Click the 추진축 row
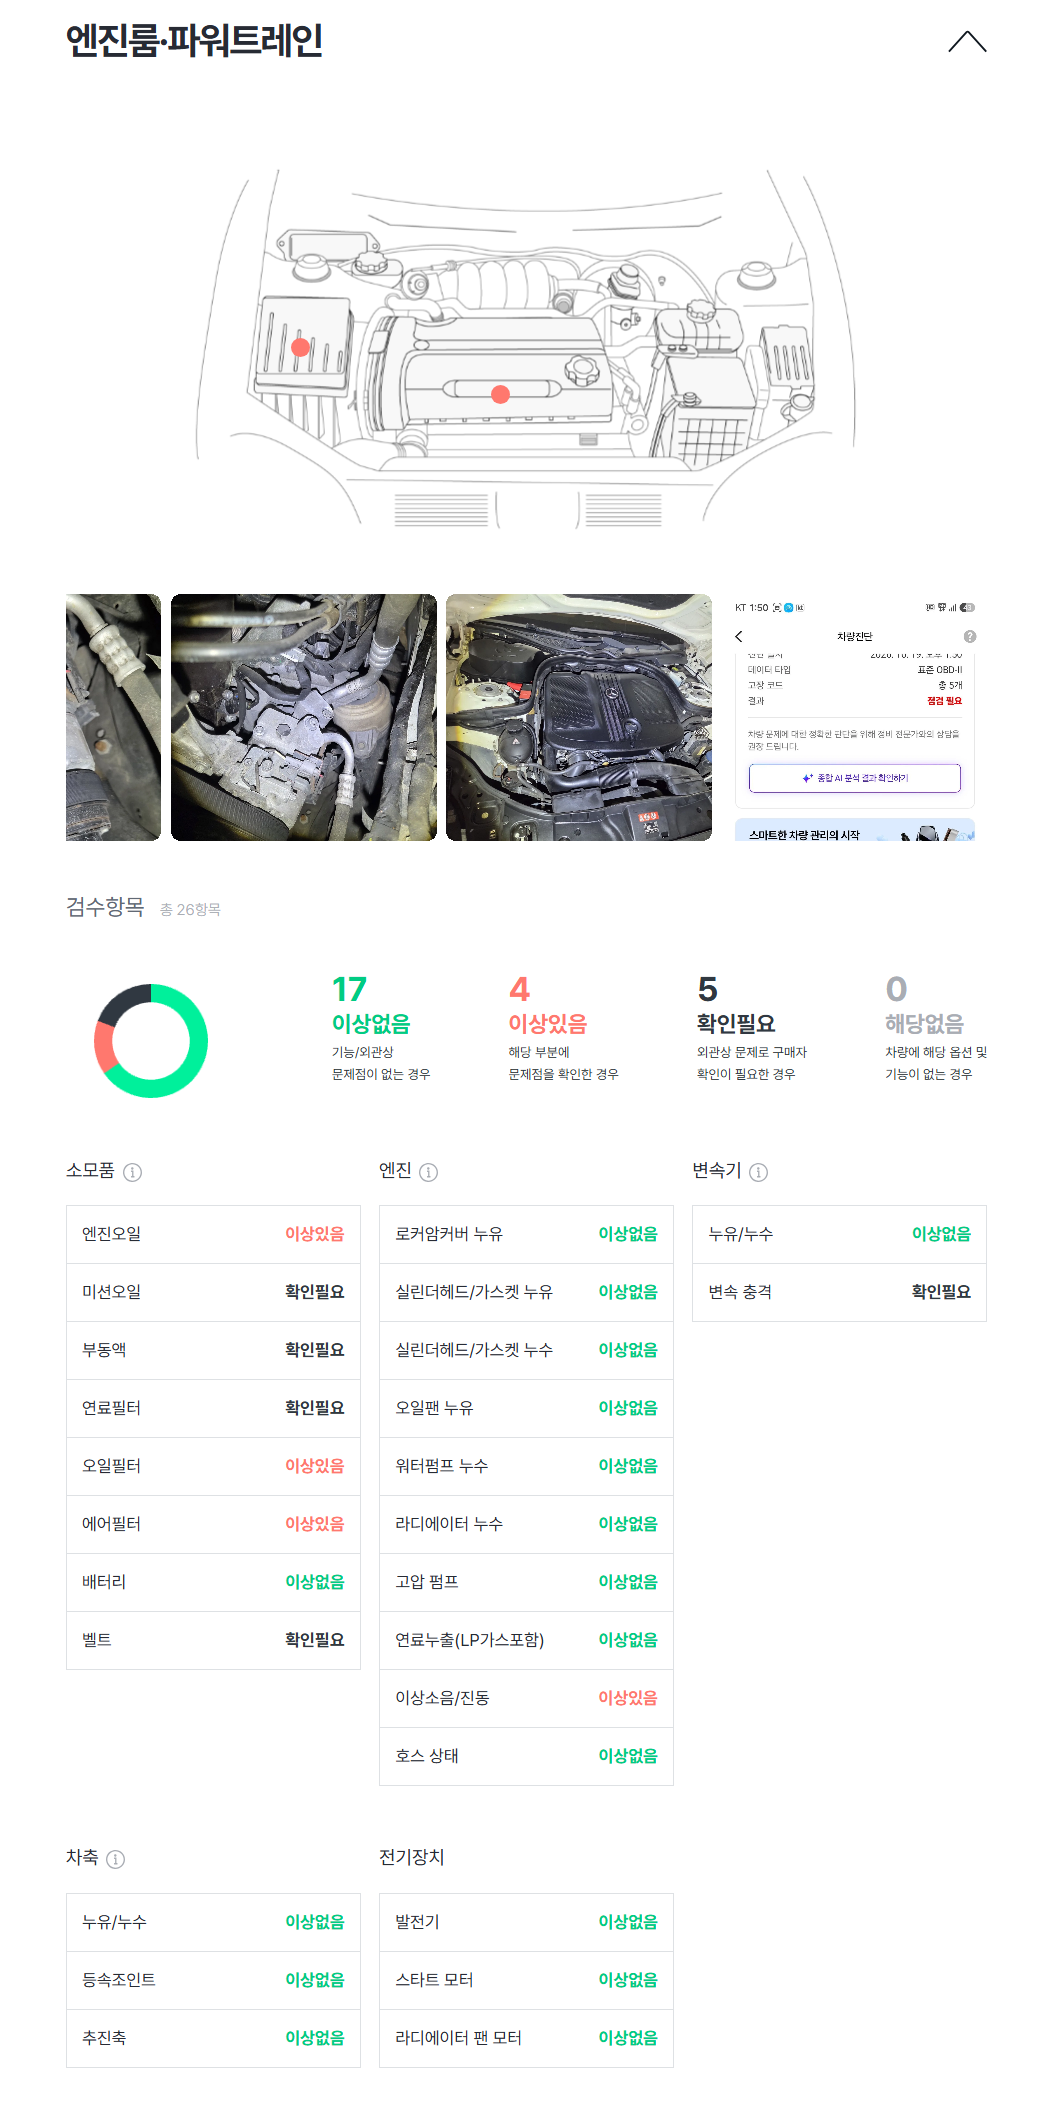 pyautogui.click(x=213, y=2038)
